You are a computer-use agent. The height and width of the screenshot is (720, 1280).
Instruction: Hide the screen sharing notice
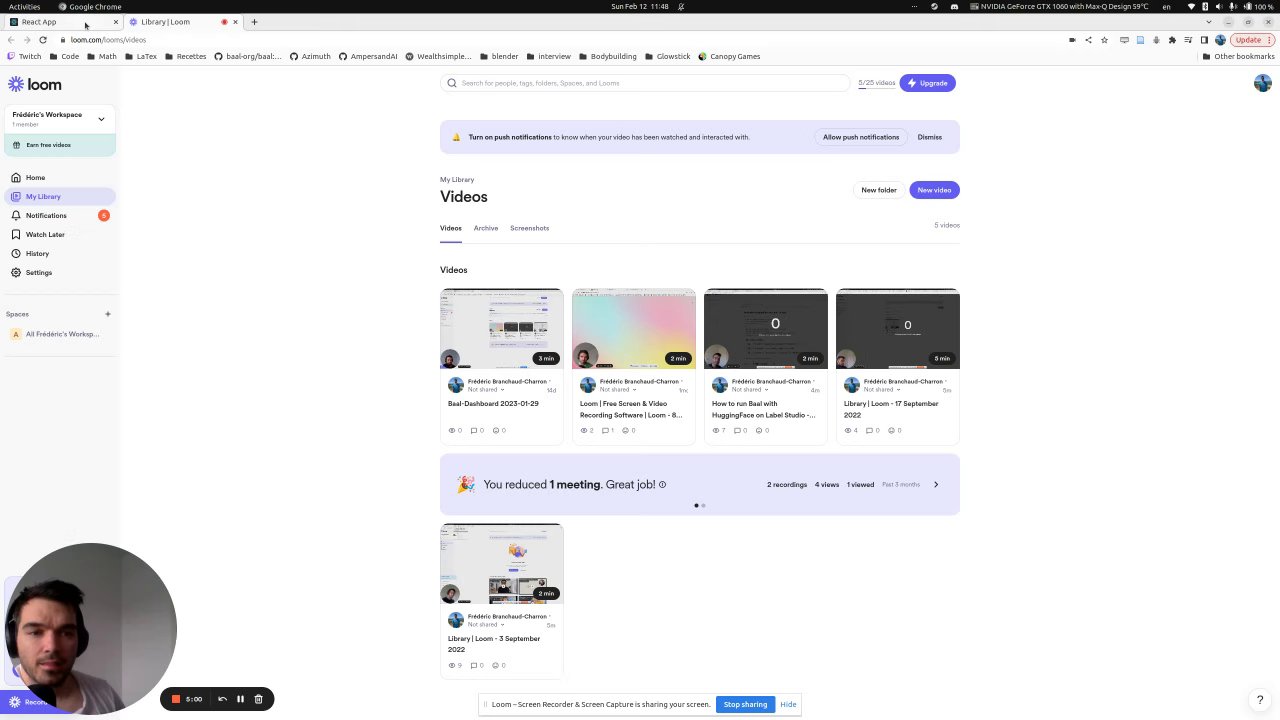[788, 705]
